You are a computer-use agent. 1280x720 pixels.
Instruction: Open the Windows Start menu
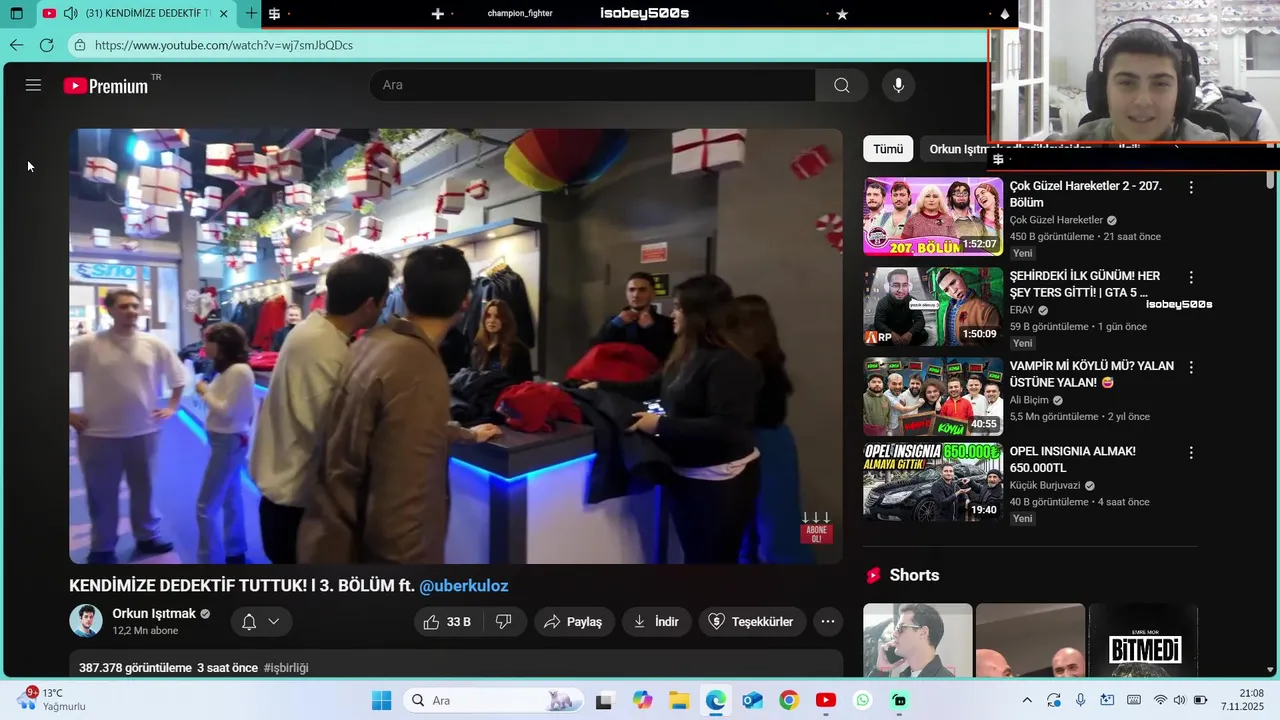381,700
